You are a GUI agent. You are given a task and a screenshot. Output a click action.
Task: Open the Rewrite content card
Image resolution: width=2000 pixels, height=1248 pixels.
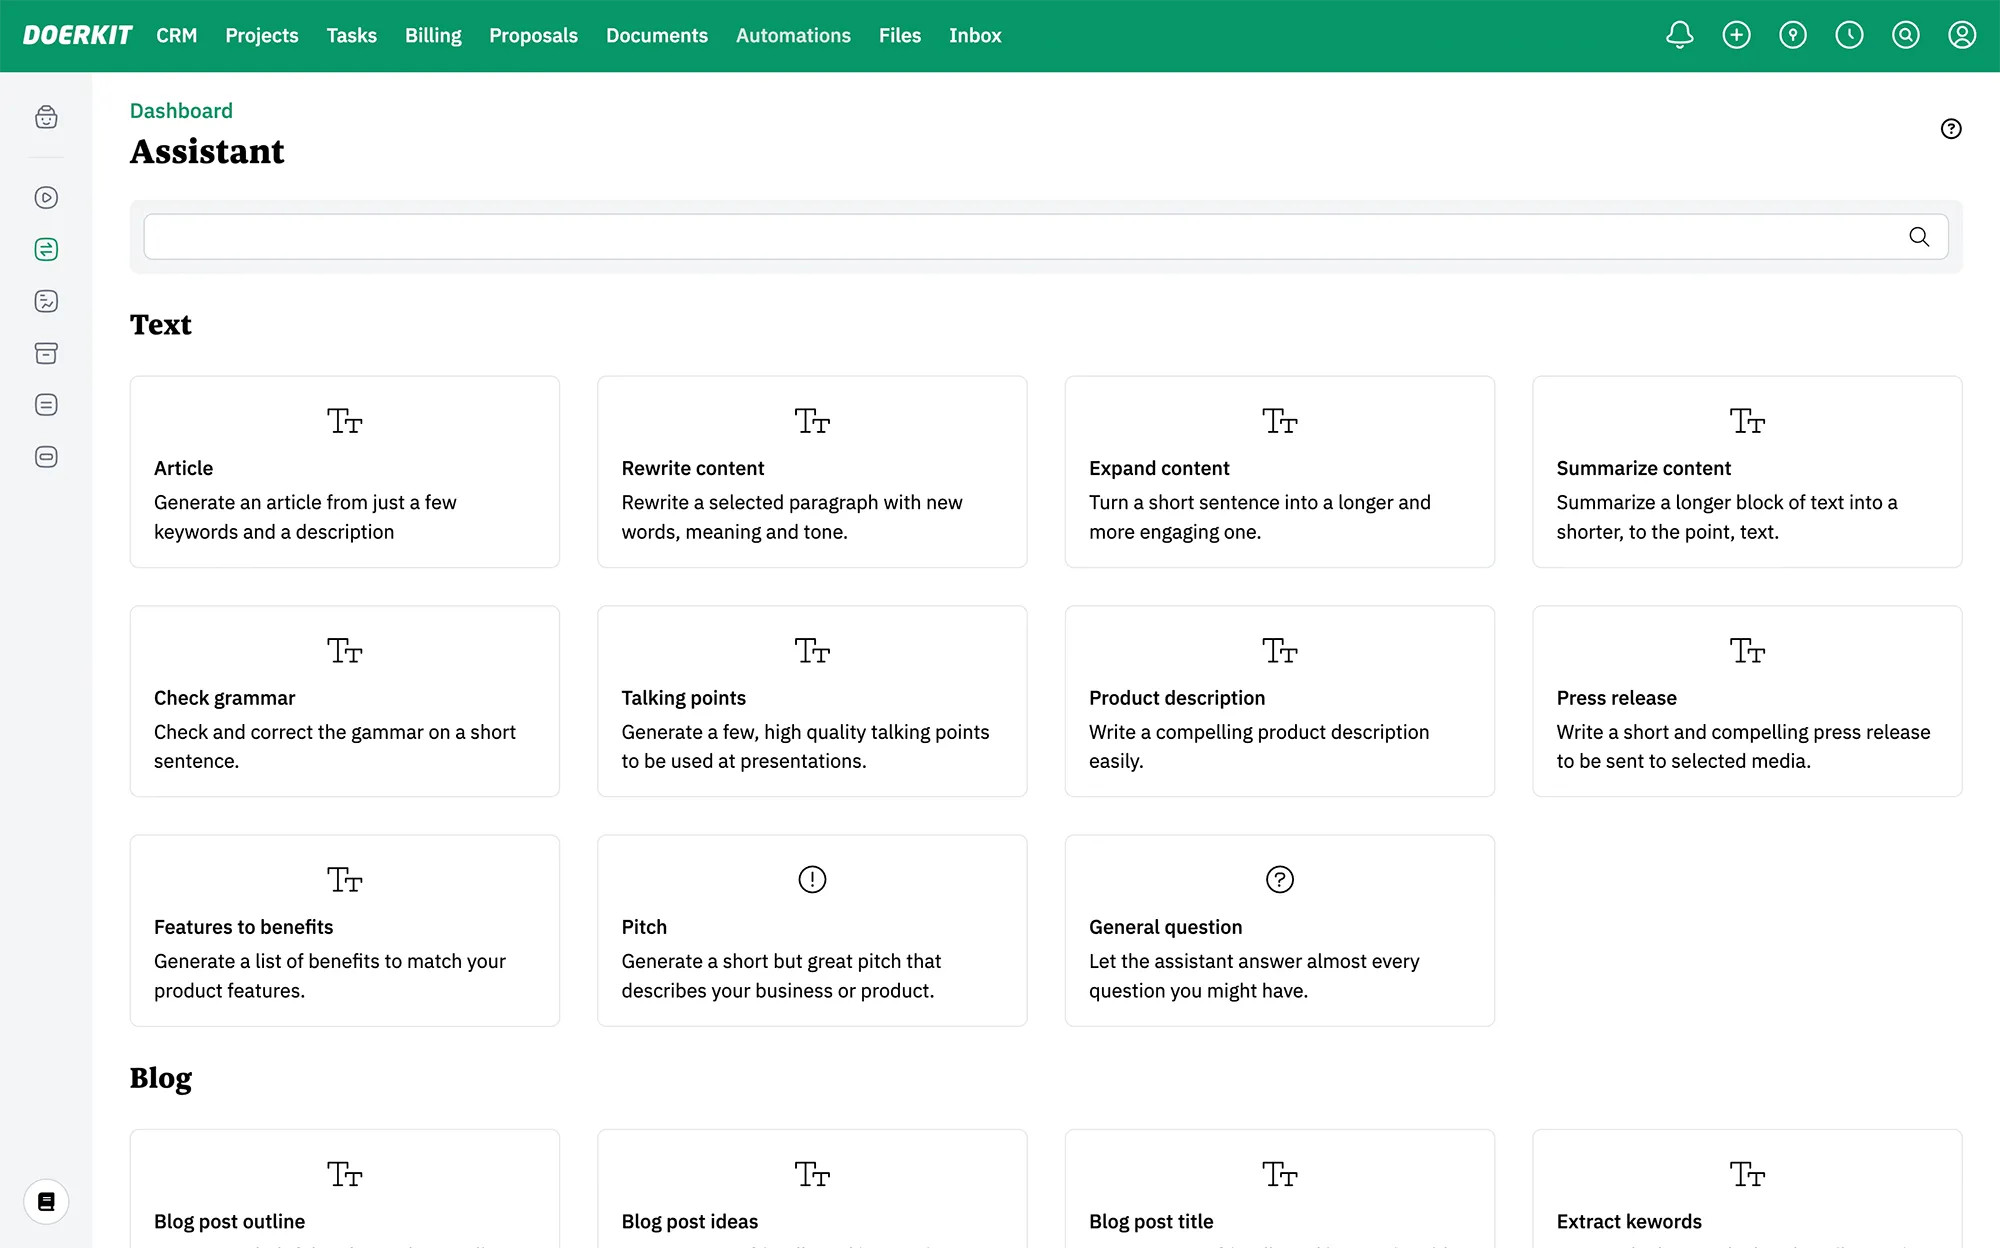[812, 472]
